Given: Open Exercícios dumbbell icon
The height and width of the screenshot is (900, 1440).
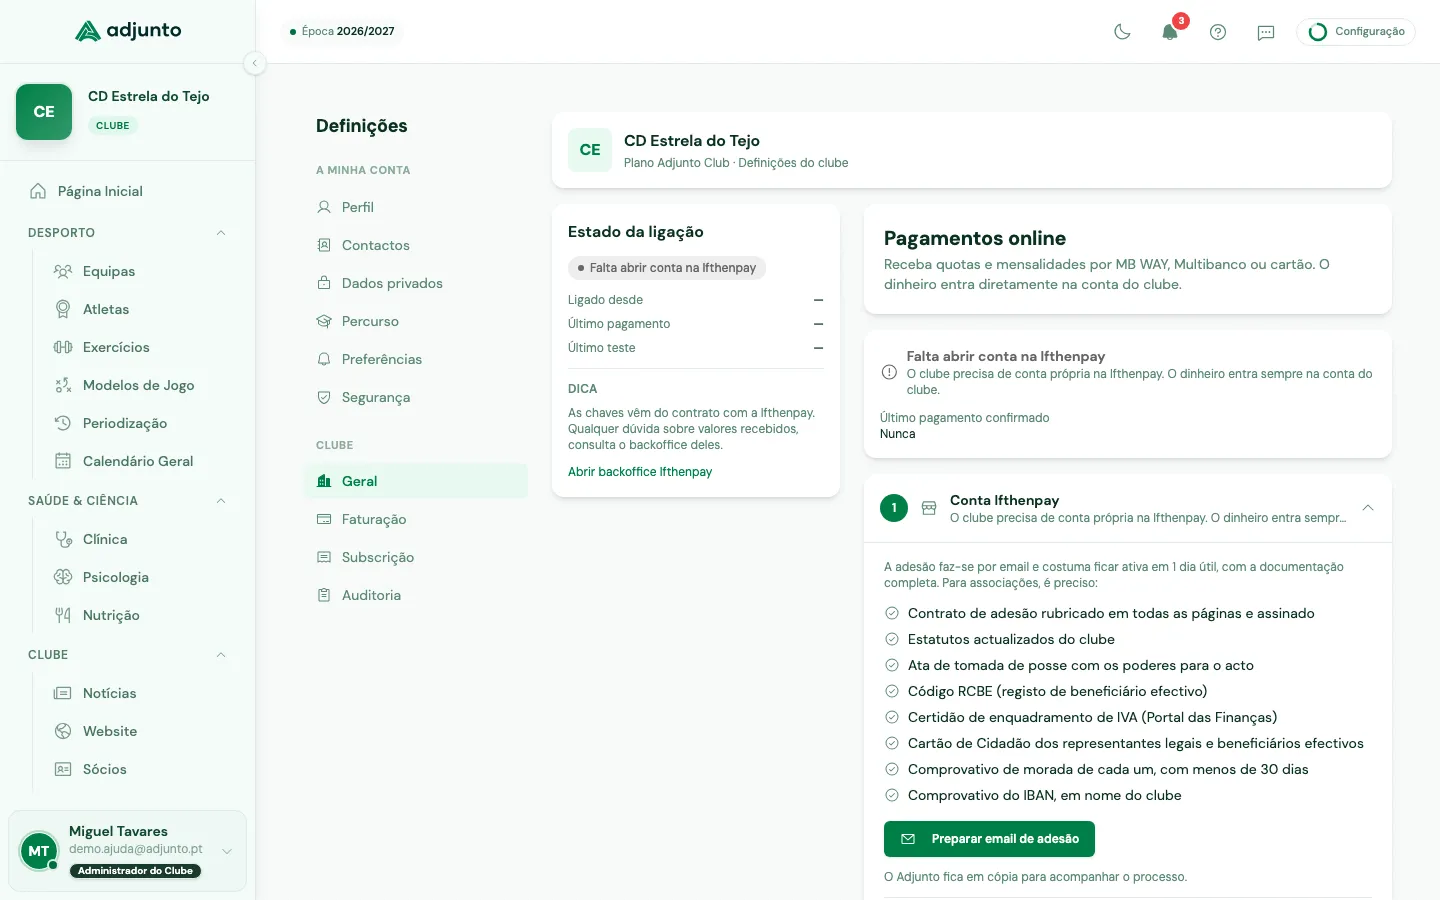Looking at the screenshot, I should point(63,347).
